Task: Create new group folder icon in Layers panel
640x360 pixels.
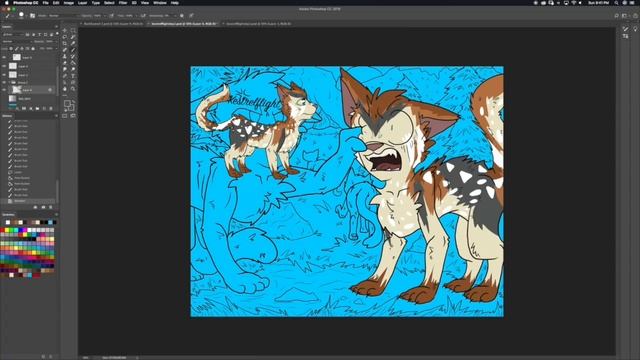Action: [x=37, y=109]
